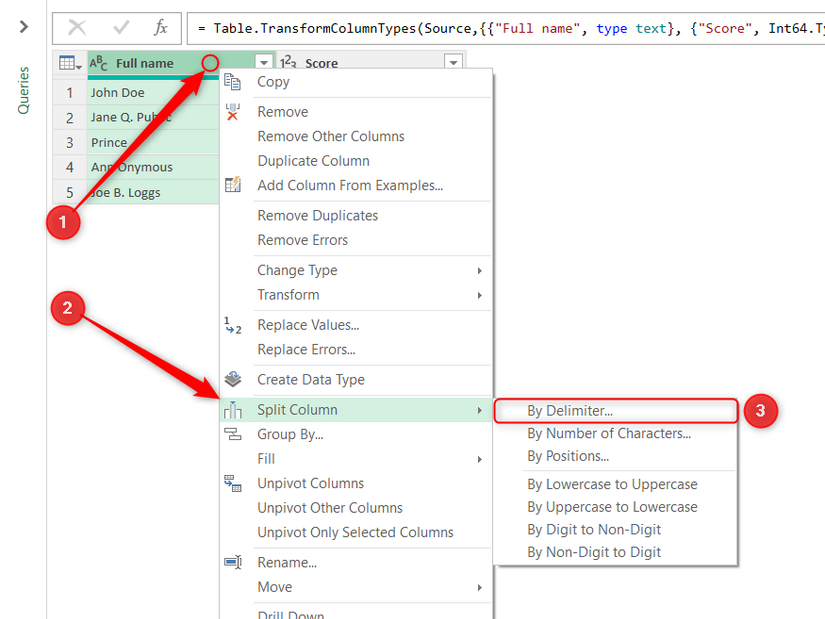
Task: Click the formula bar checkmark to confirm
Action: point(121,28)
